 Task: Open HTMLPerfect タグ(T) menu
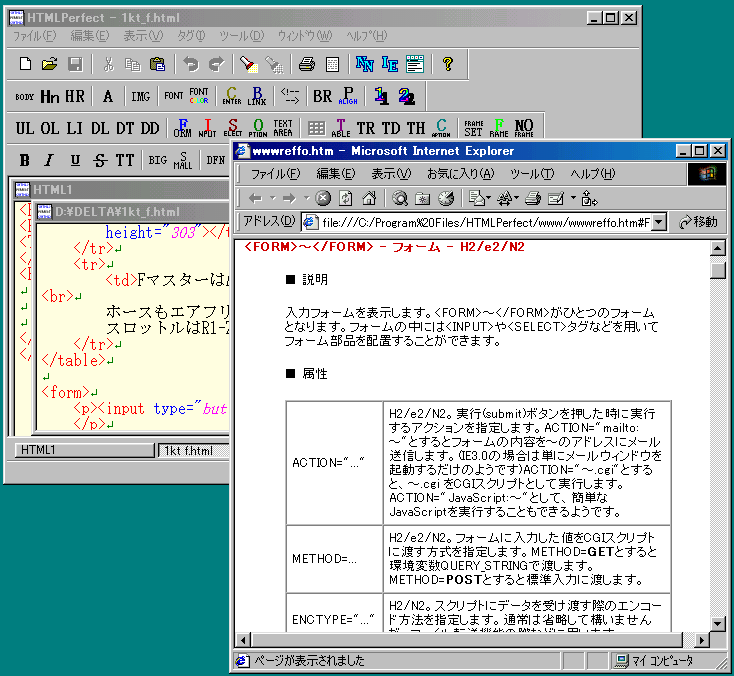(x=191, y=36)
